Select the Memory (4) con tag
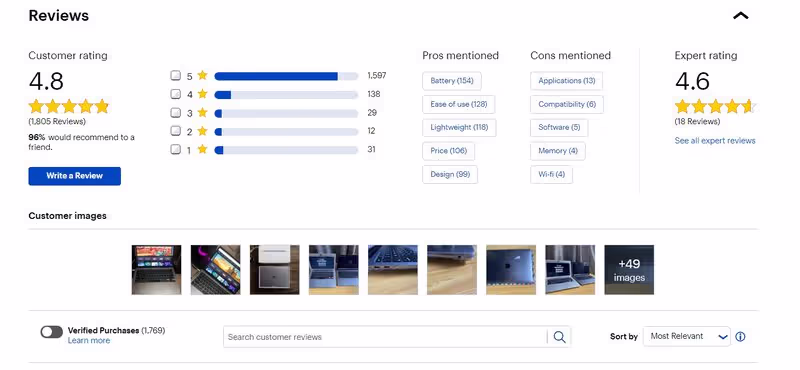This screenshot has width=800, height=370. (558, 151)
